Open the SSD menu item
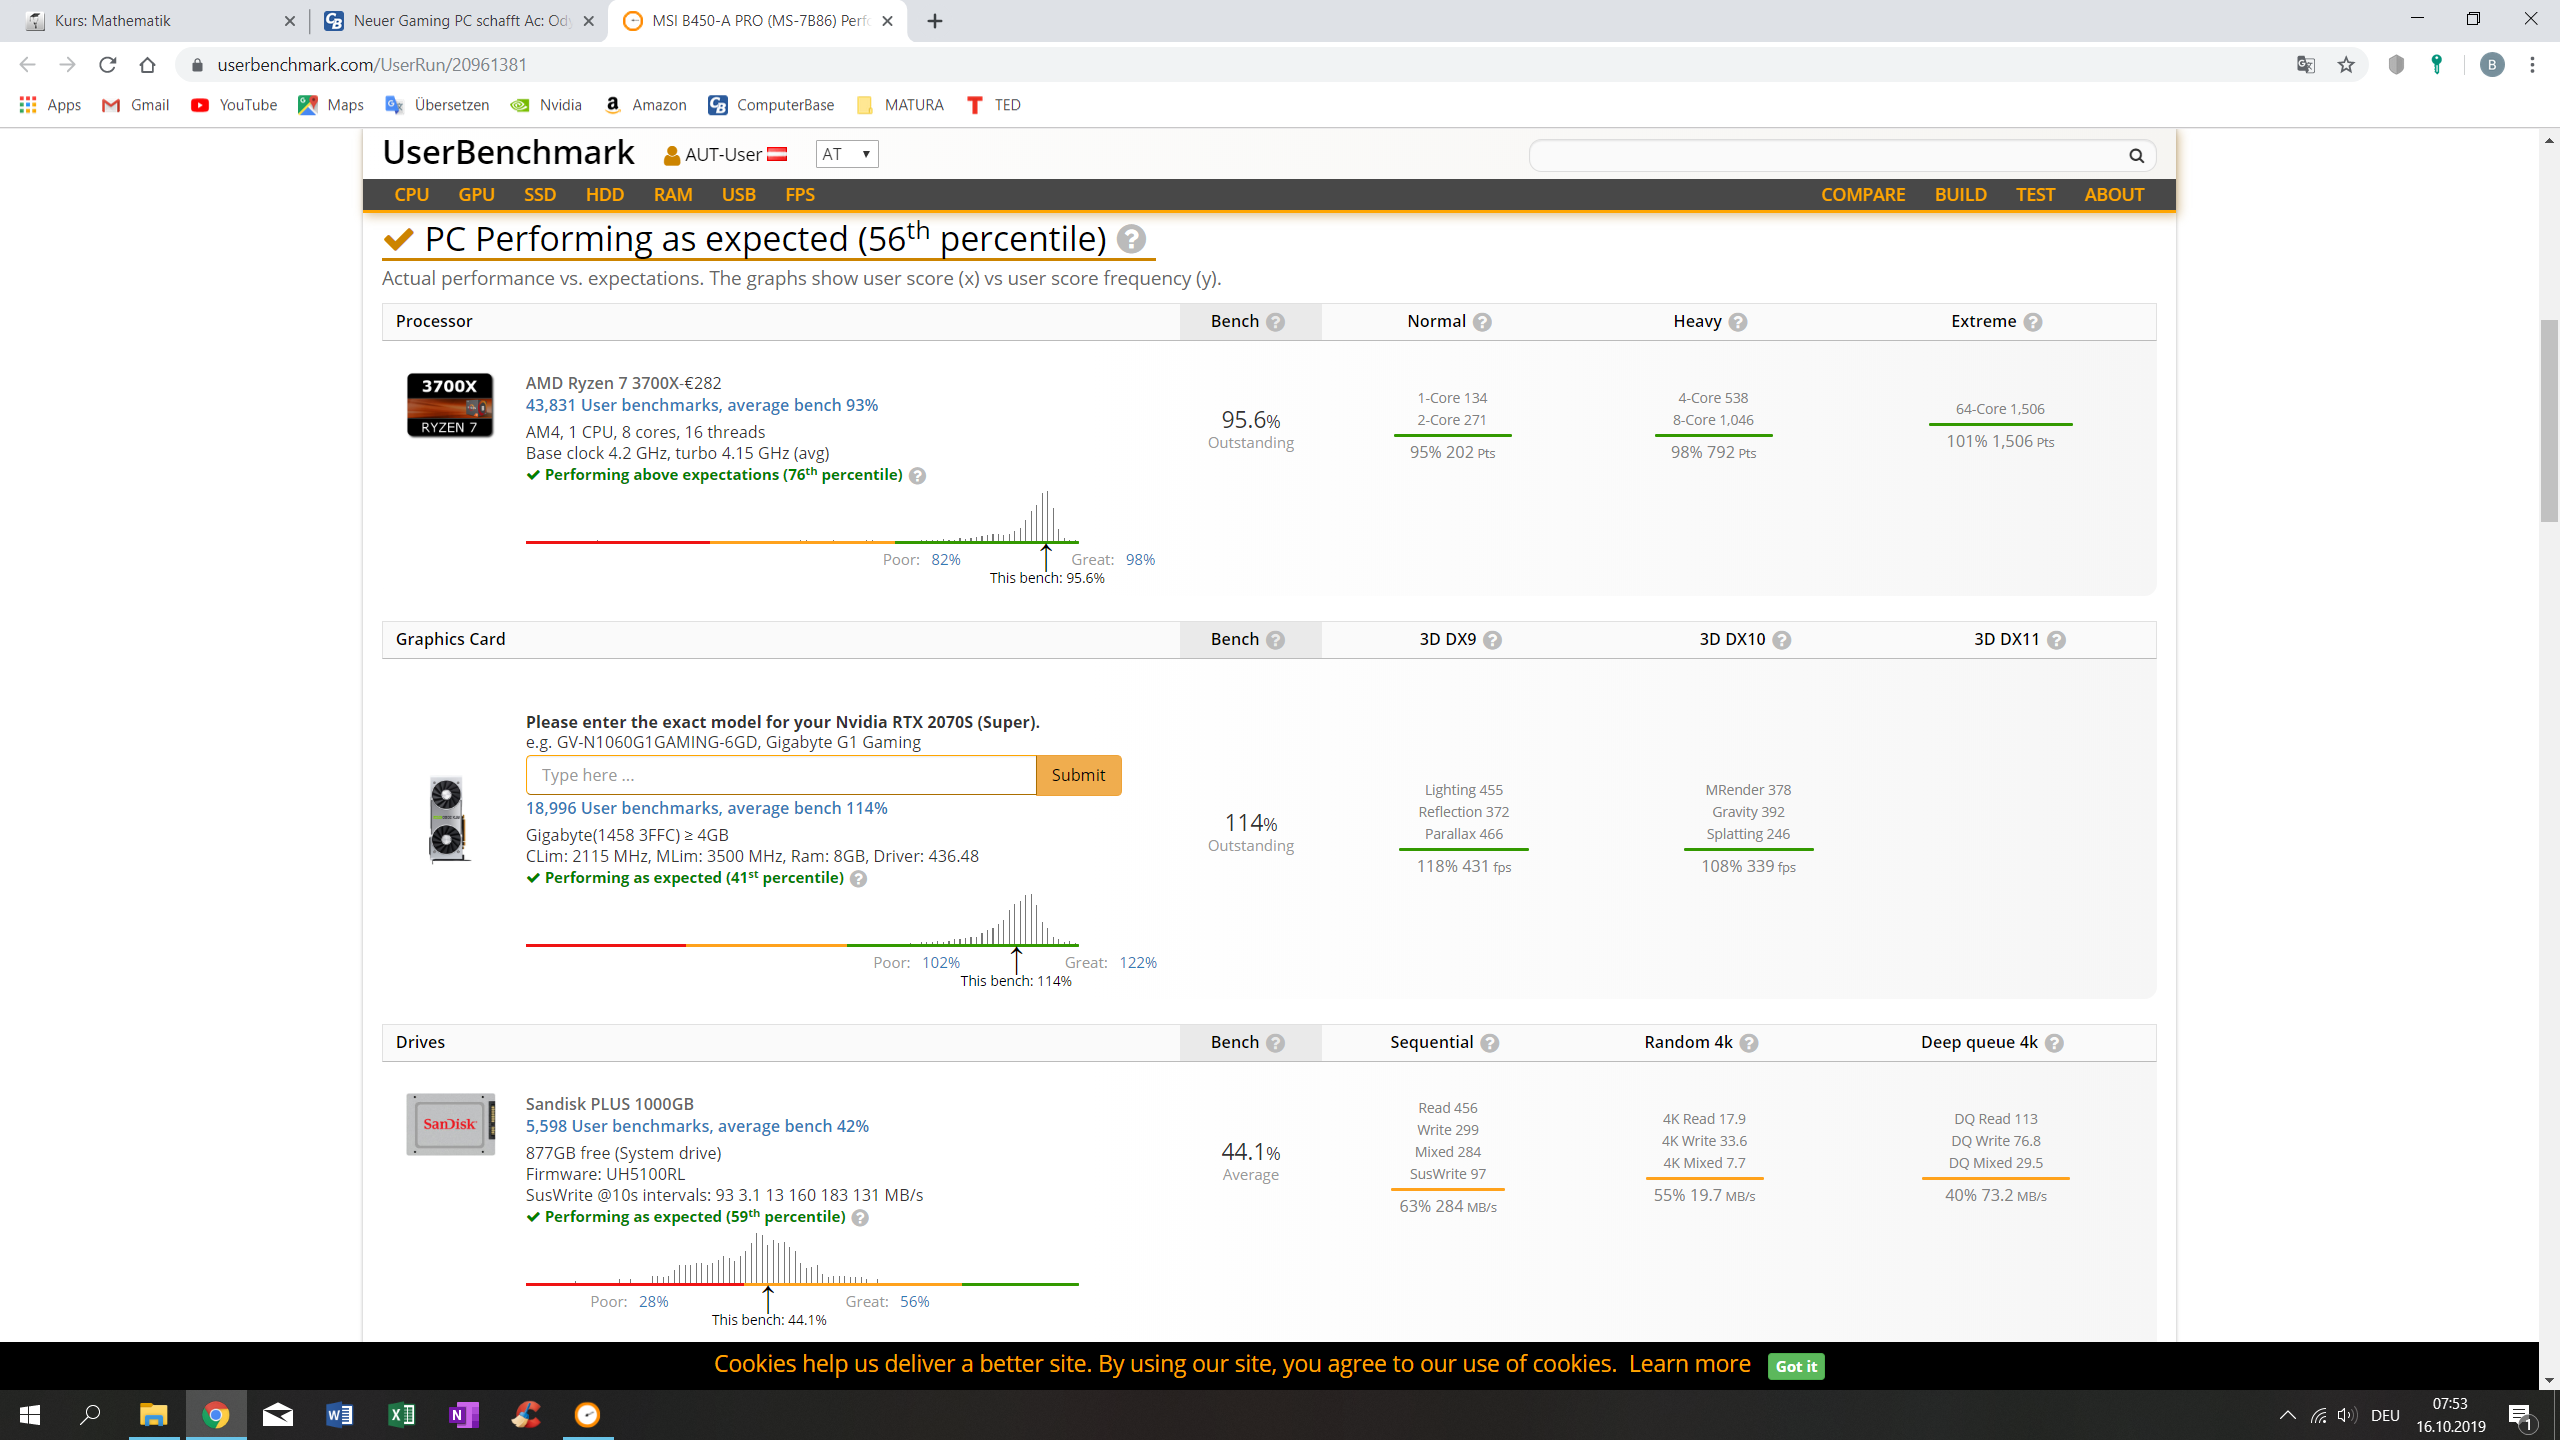 tap(540, 195)
